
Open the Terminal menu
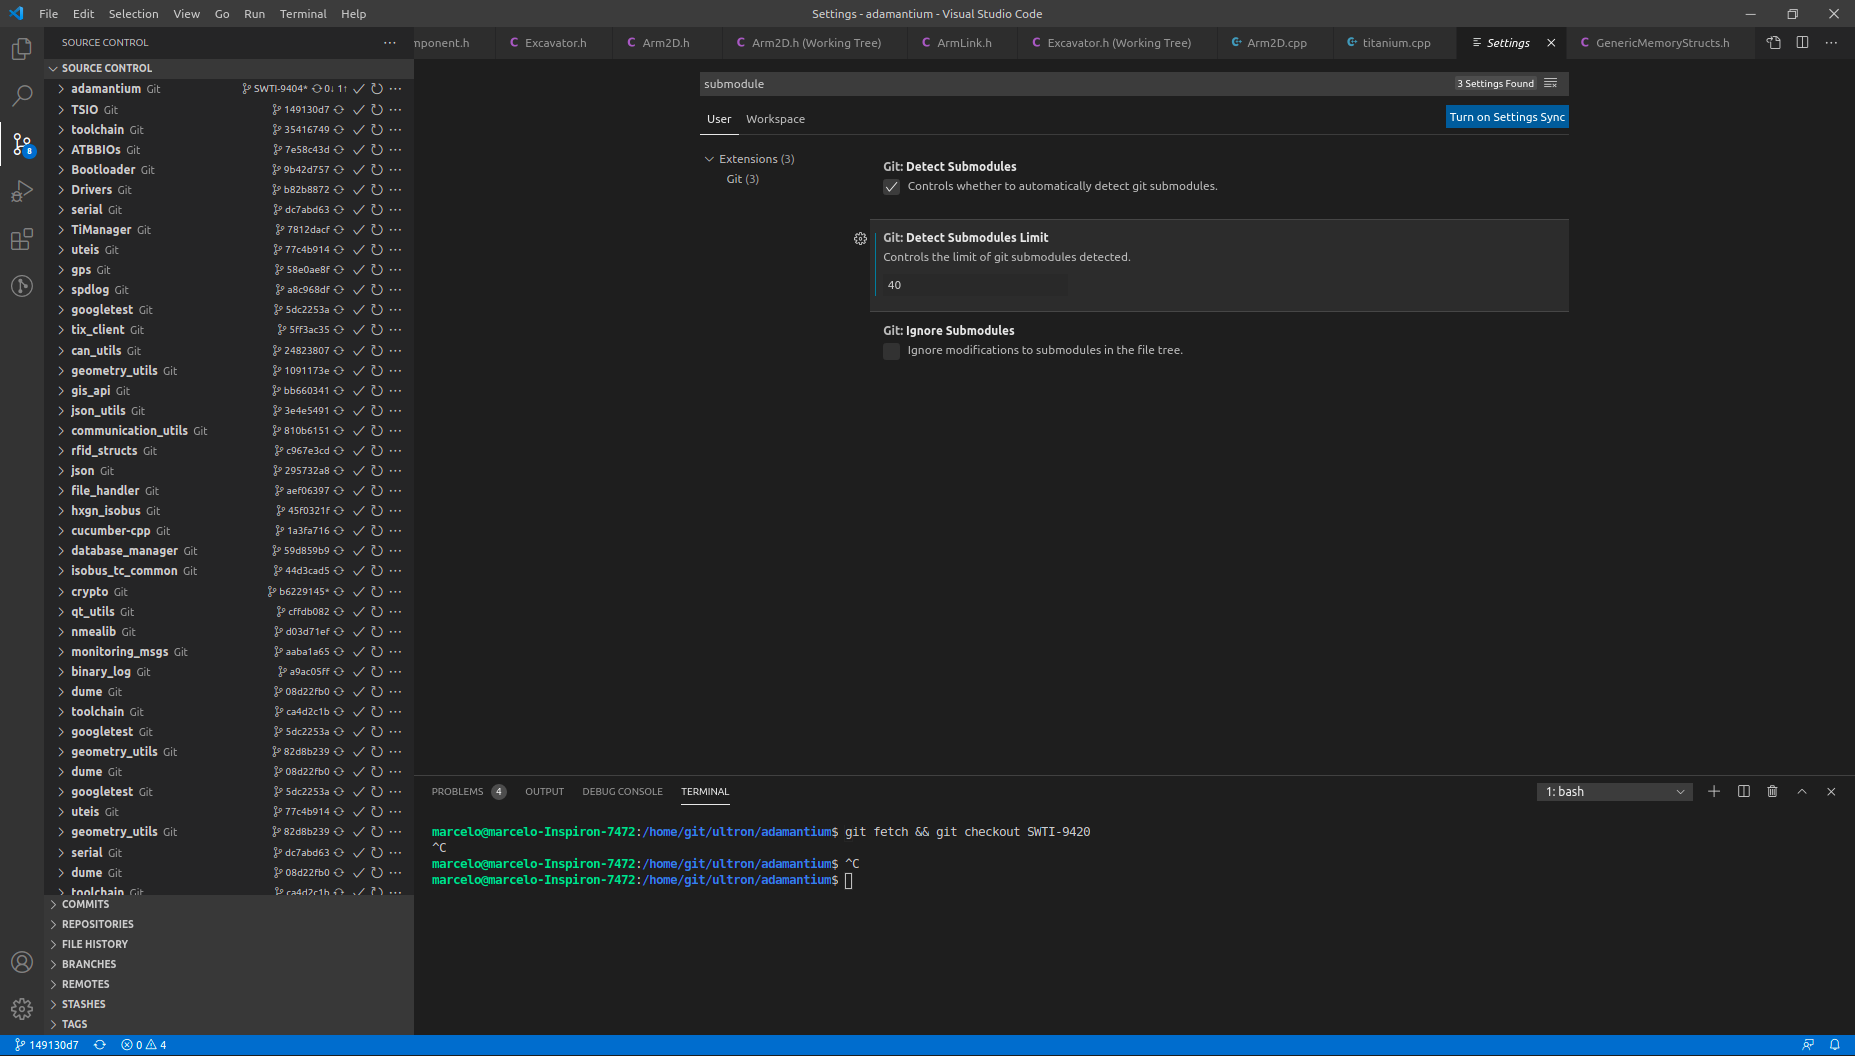(302, 13)
